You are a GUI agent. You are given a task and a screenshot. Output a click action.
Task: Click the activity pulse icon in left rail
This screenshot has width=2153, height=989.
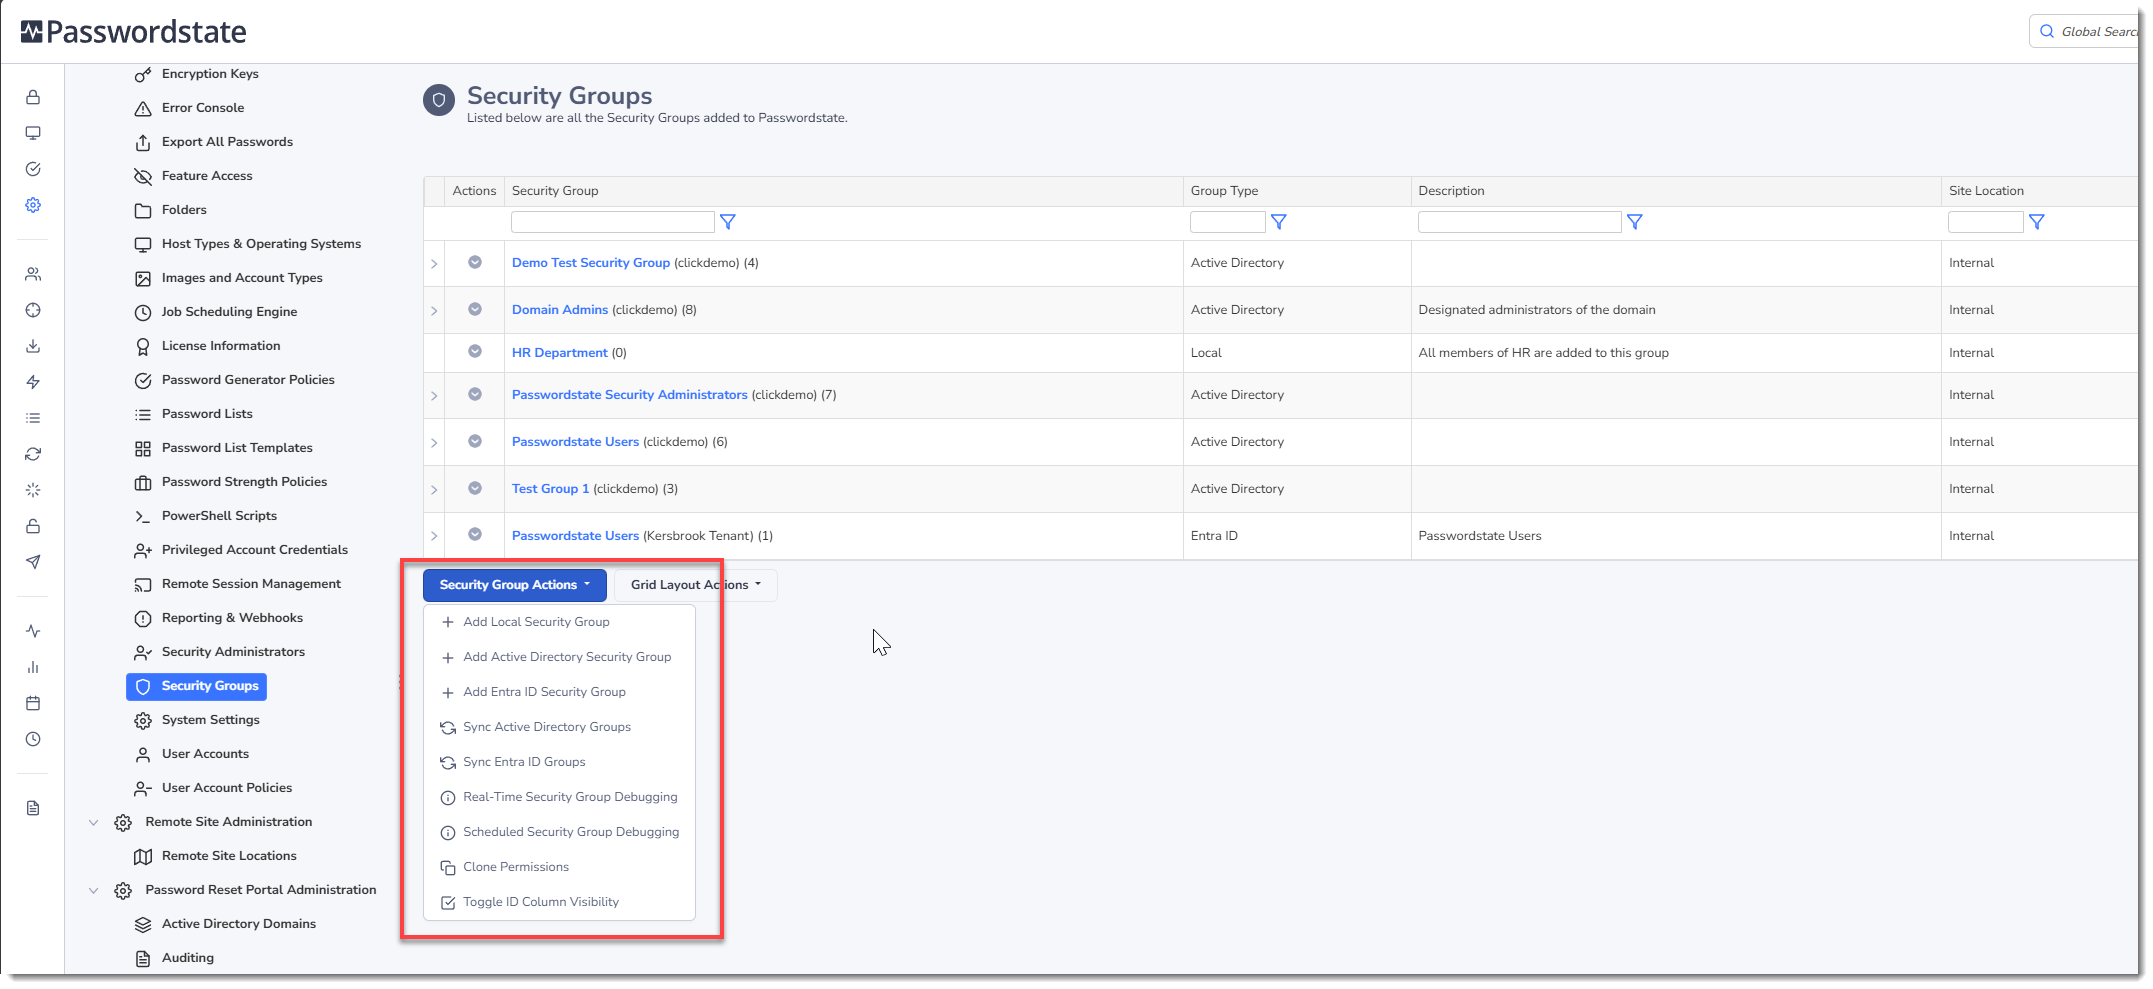33,631
